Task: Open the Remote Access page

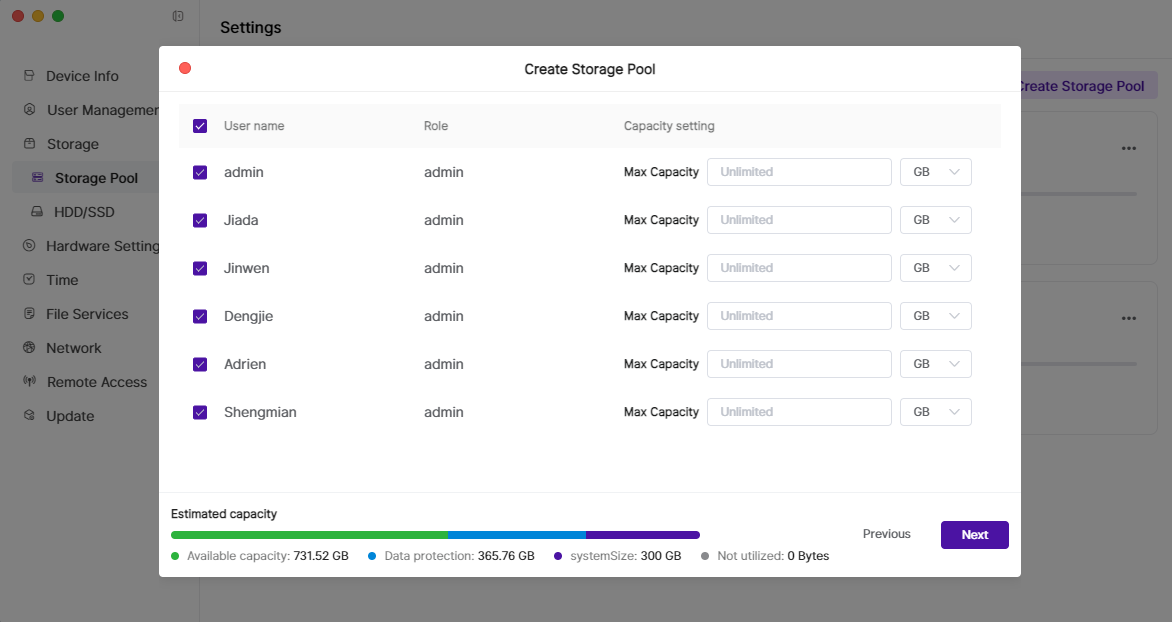Action: click(97, 382)
